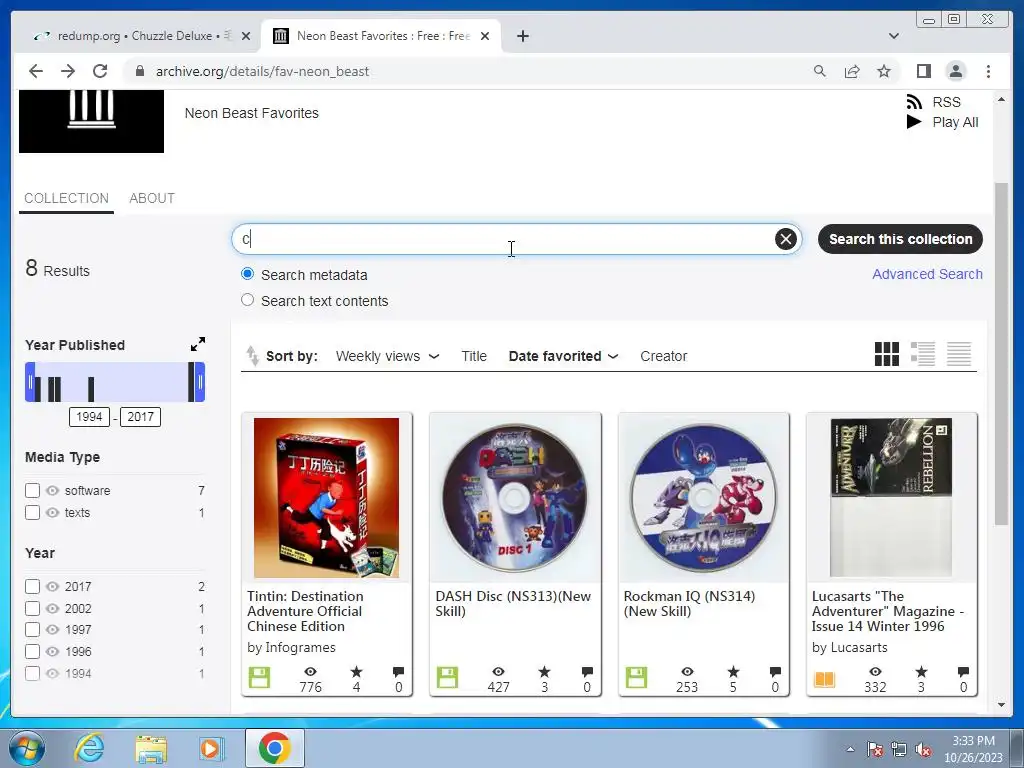Bookmark this page with star icon

(884, 71)
